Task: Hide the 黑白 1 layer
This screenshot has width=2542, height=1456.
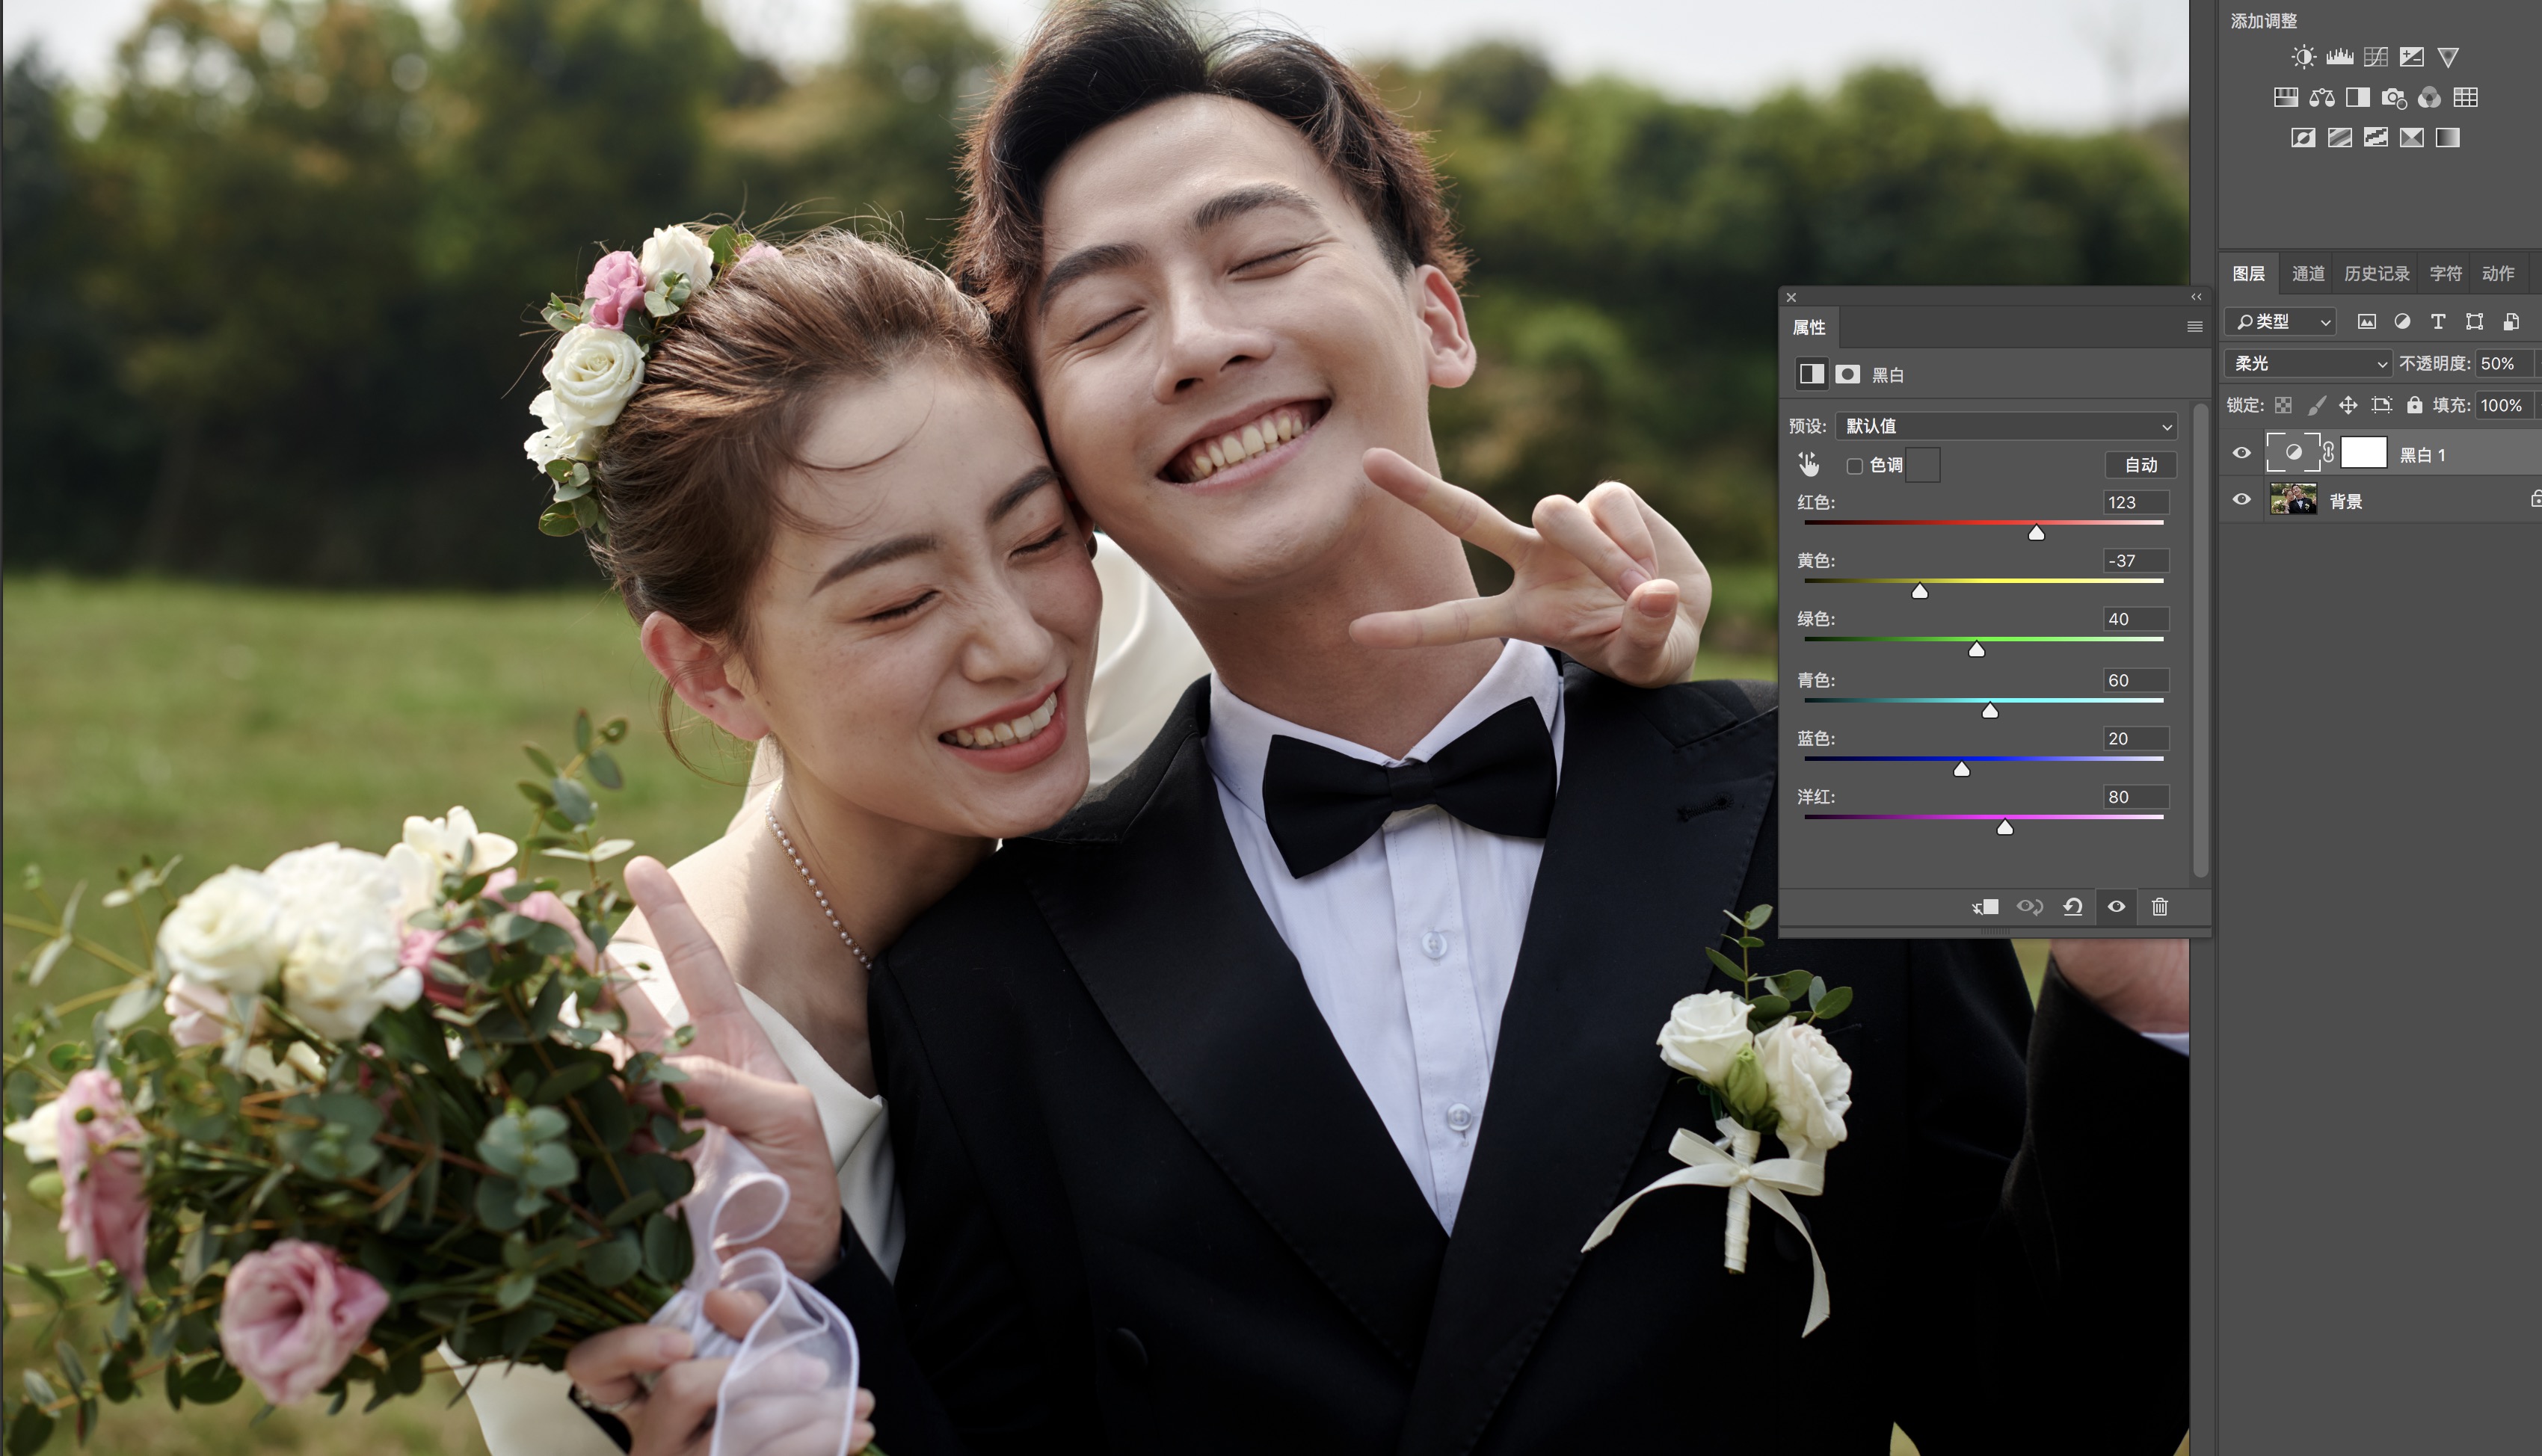Action: pos(2242,453)
